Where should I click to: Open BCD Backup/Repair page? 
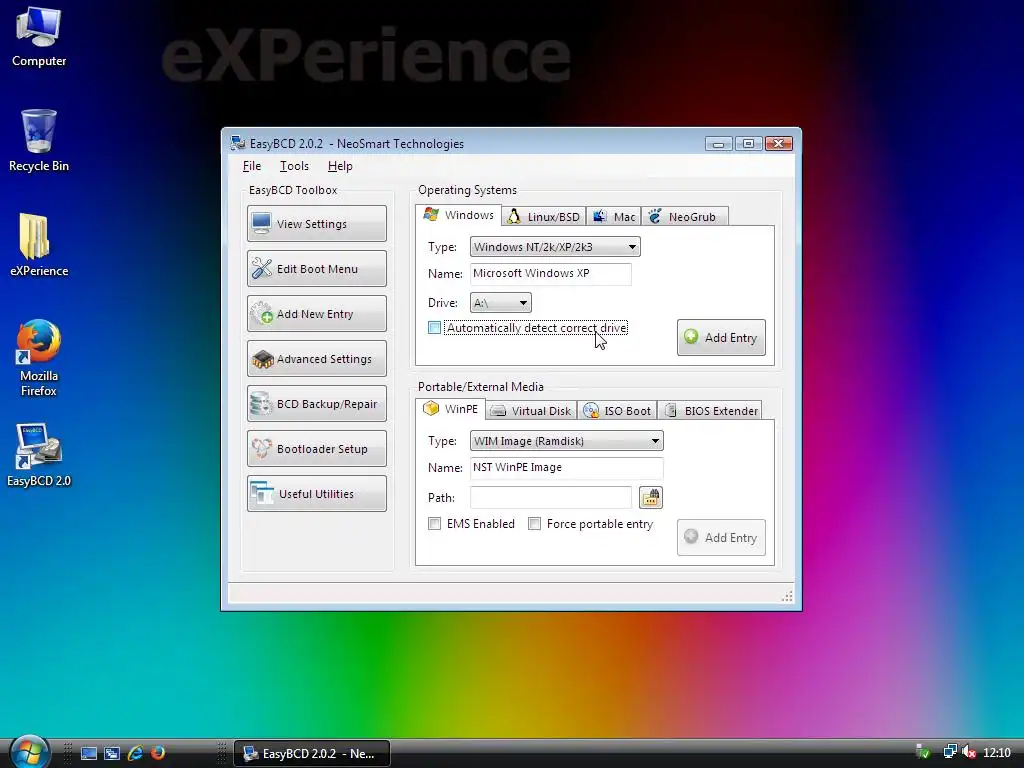pos(317,404)
